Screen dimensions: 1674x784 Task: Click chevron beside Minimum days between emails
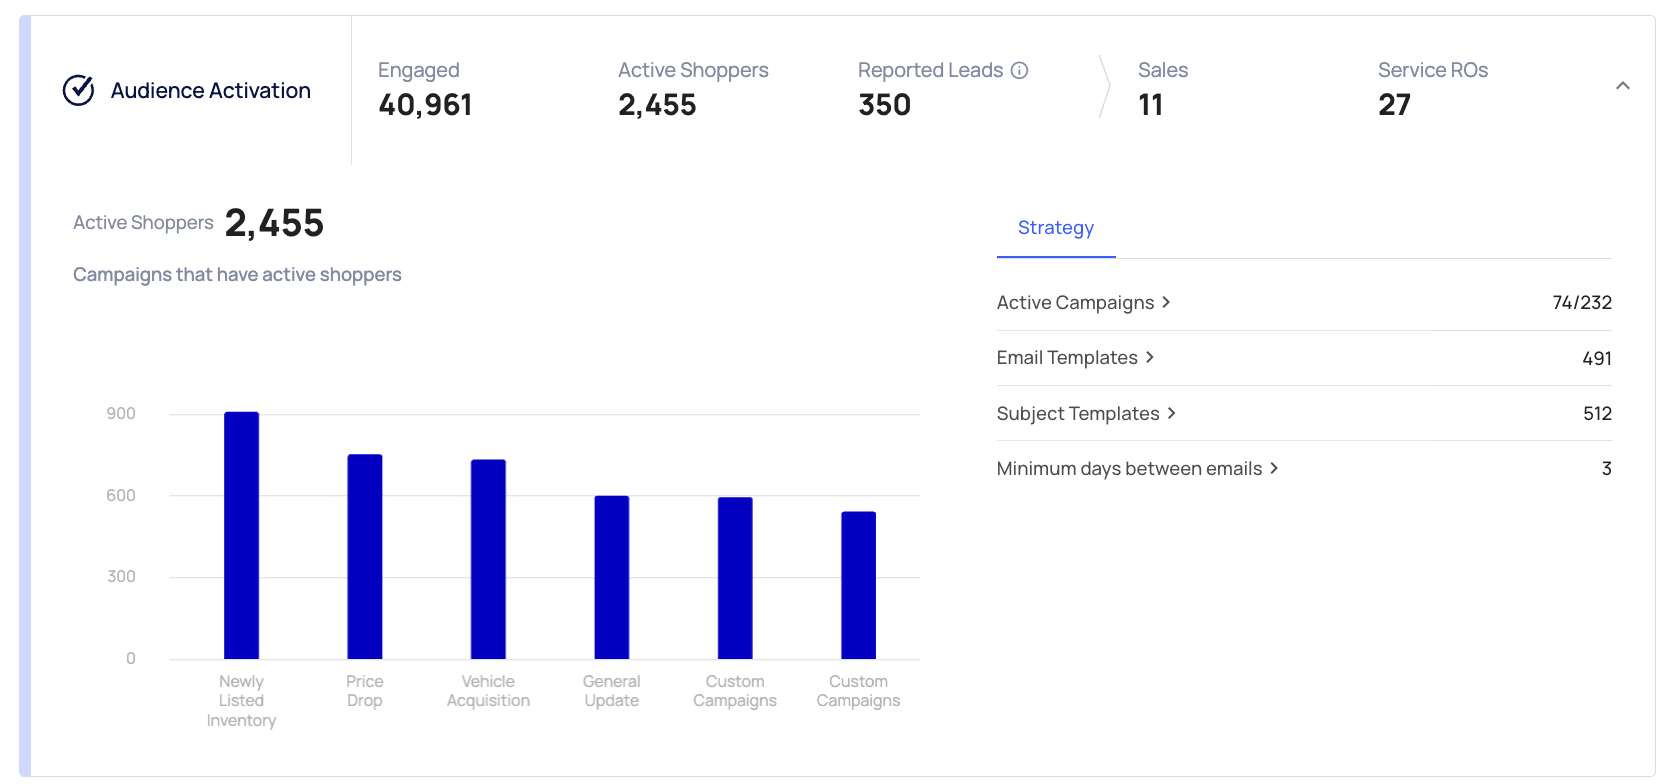coord(1274,468)
